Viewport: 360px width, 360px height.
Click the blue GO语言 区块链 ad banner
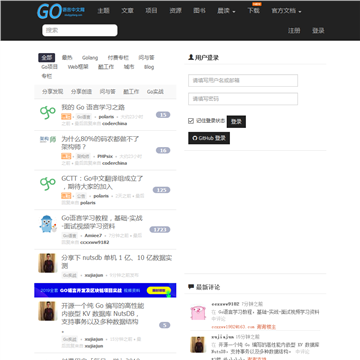tap(105, 290)
